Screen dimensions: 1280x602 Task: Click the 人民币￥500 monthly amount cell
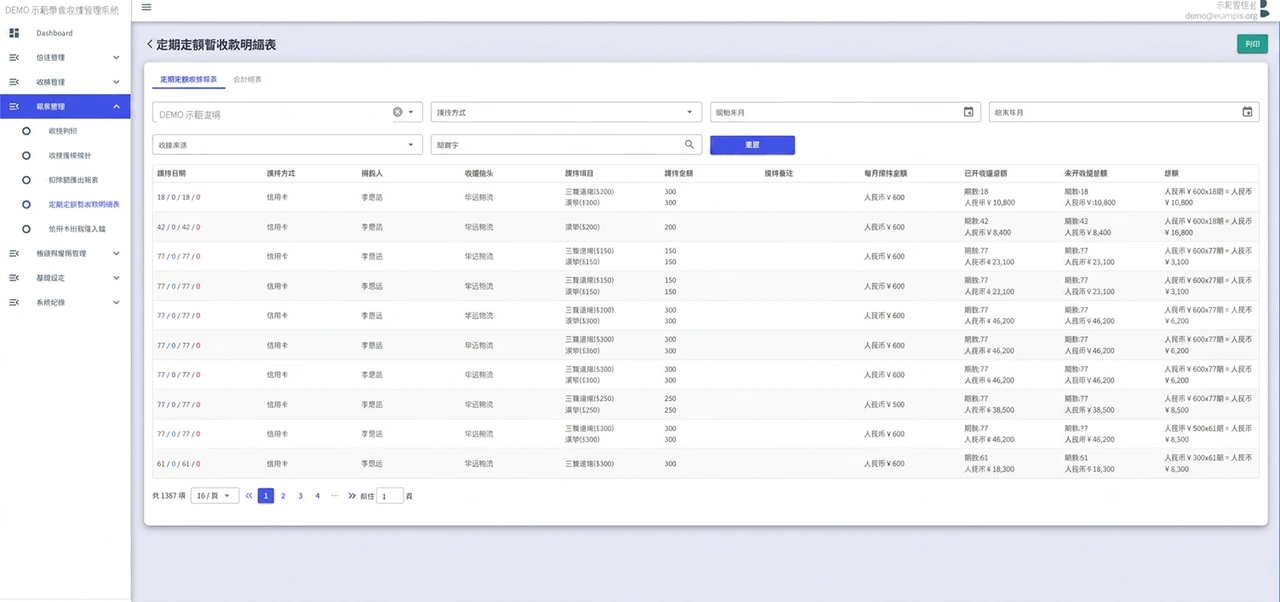[x=884, y=405]
